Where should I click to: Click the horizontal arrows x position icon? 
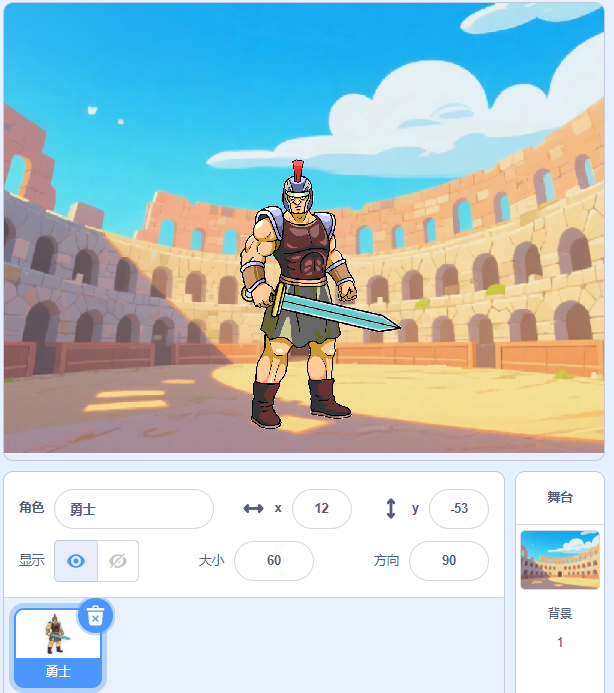(x=253, y=509)
